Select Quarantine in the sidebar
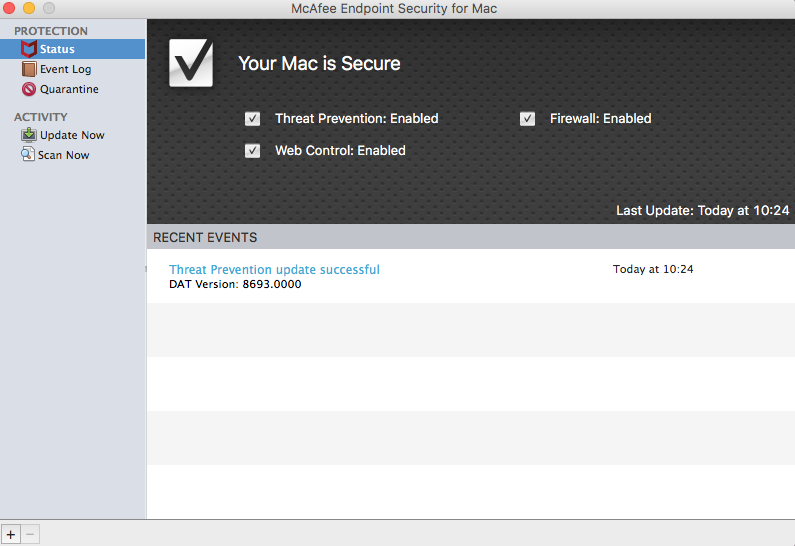 click(x=69, y=89)
